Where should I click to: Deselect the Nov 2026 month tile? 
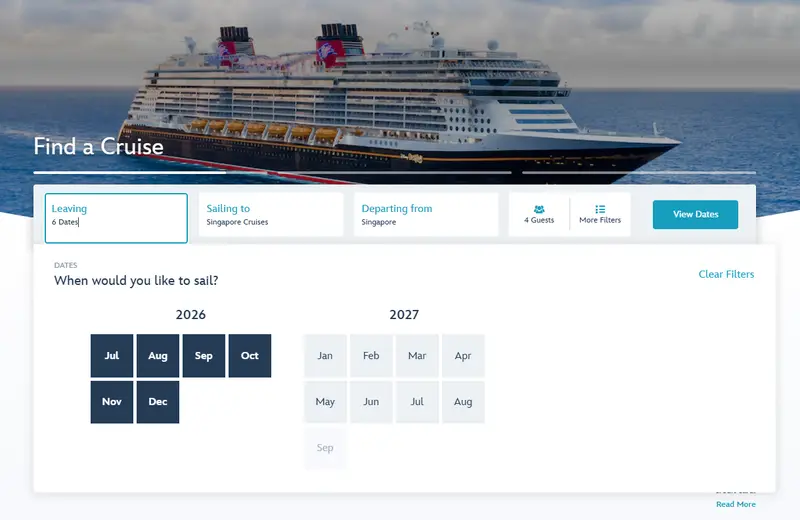click(x=112, y=402)
